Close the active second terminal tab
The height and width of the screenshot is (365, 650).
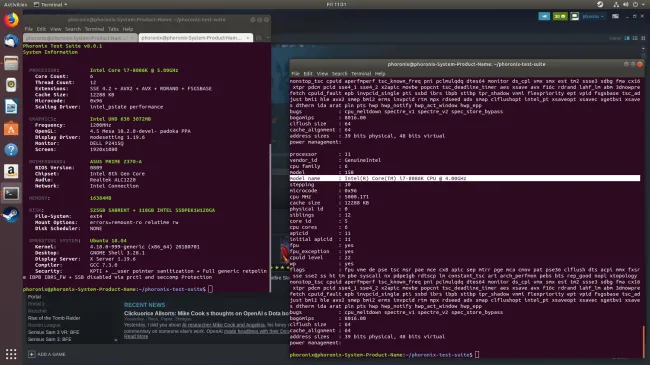tap(248, 38)
